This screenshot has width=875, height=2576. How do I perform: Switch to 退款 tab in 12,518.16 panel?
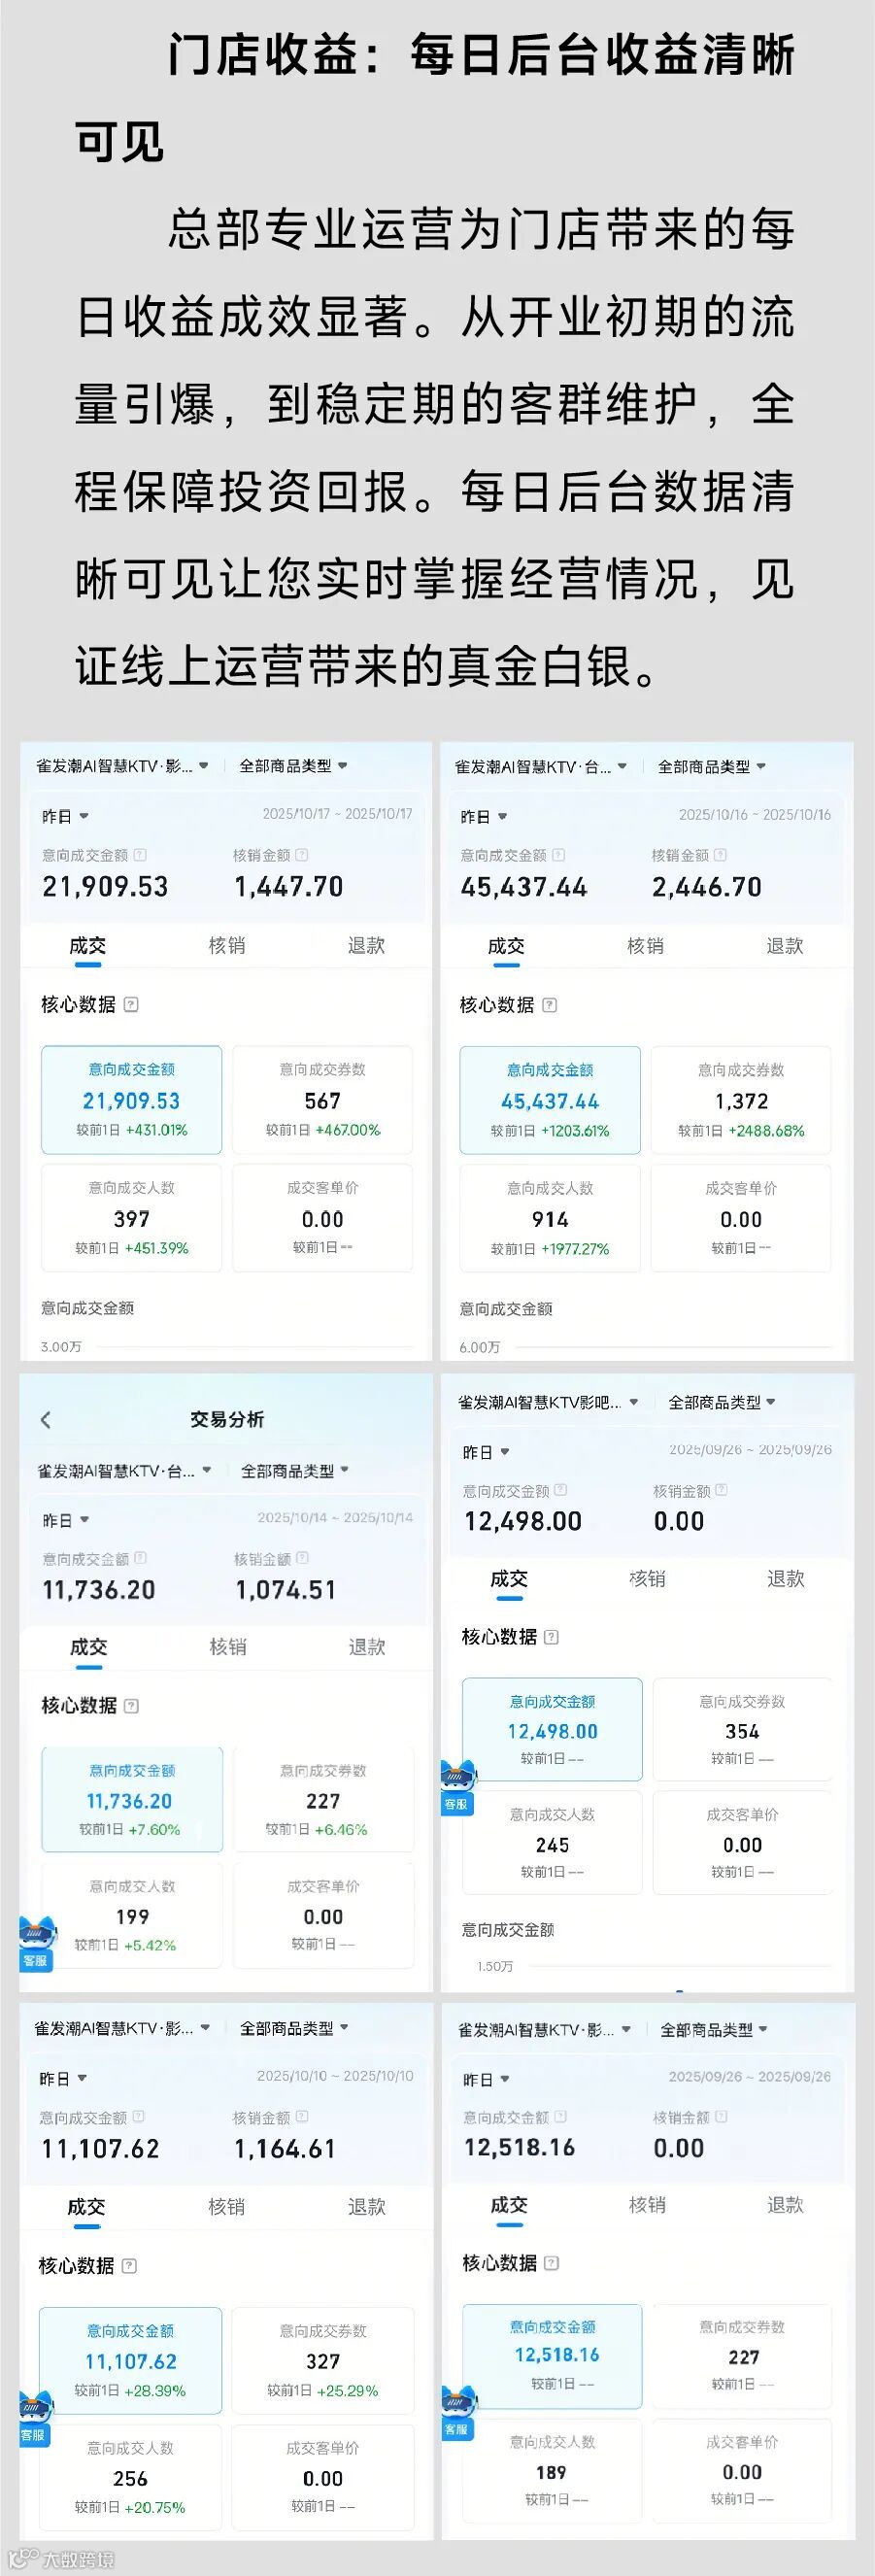coord(786,2205)
